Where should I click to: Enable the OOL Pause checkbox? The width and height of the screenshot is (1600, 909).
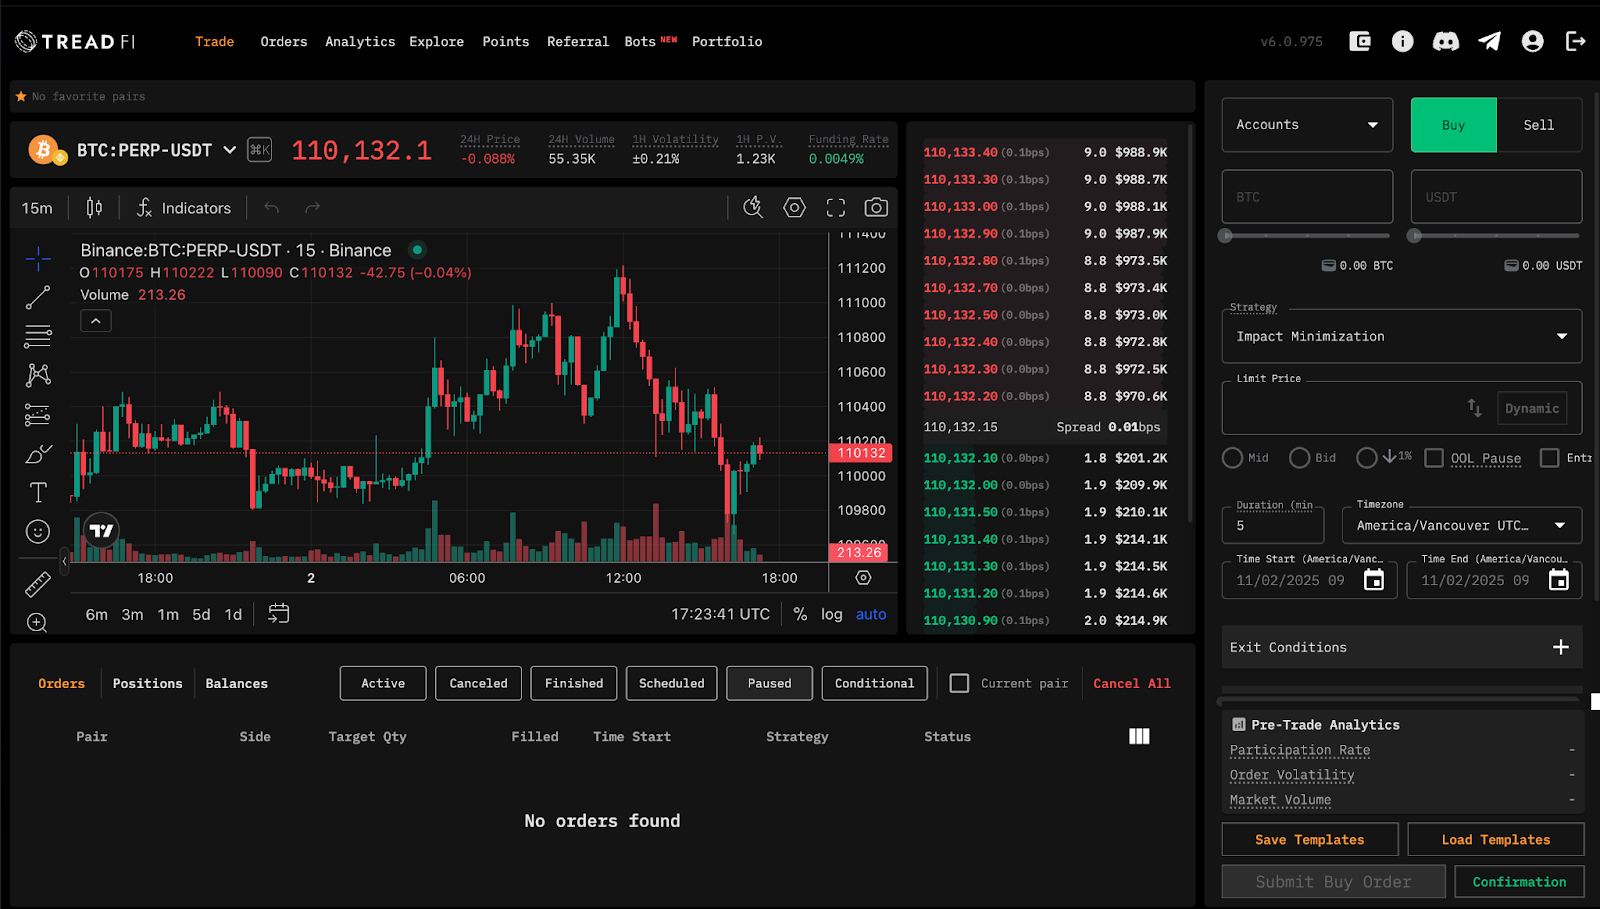1434,458
